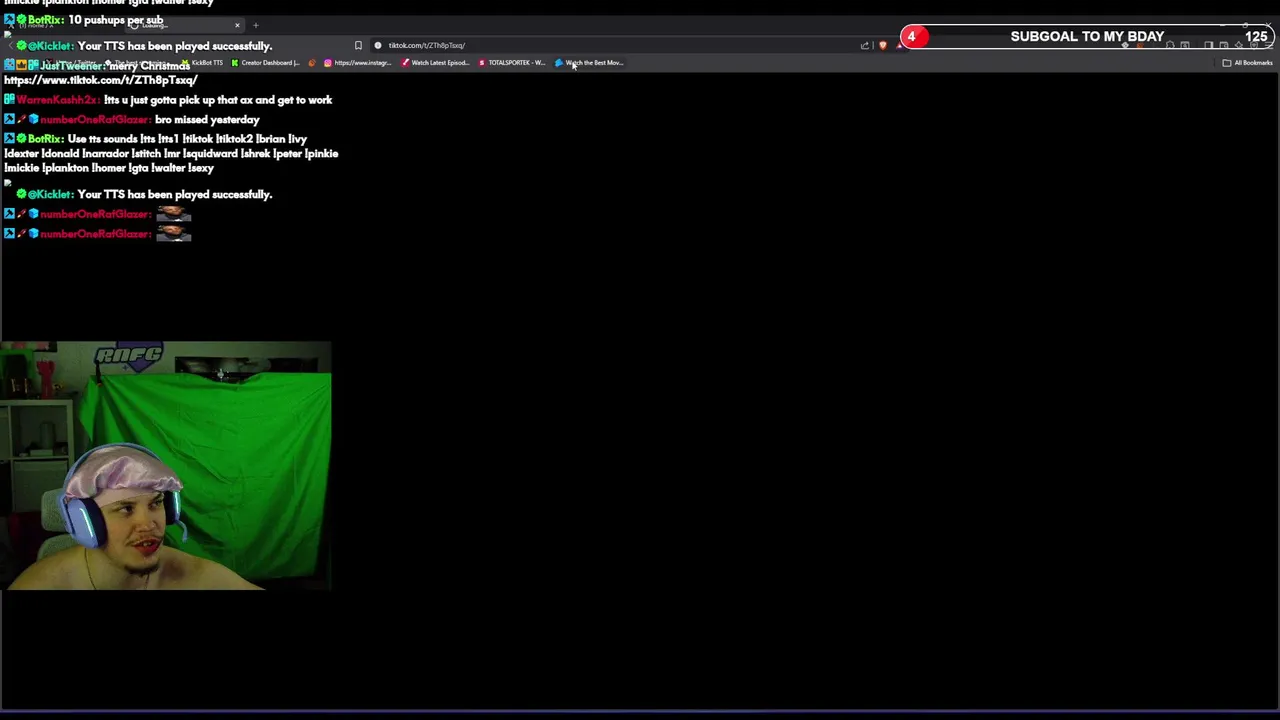
Task: Click JustTweener's 'merry Christmas' message
Action: [x=150, y=66]
